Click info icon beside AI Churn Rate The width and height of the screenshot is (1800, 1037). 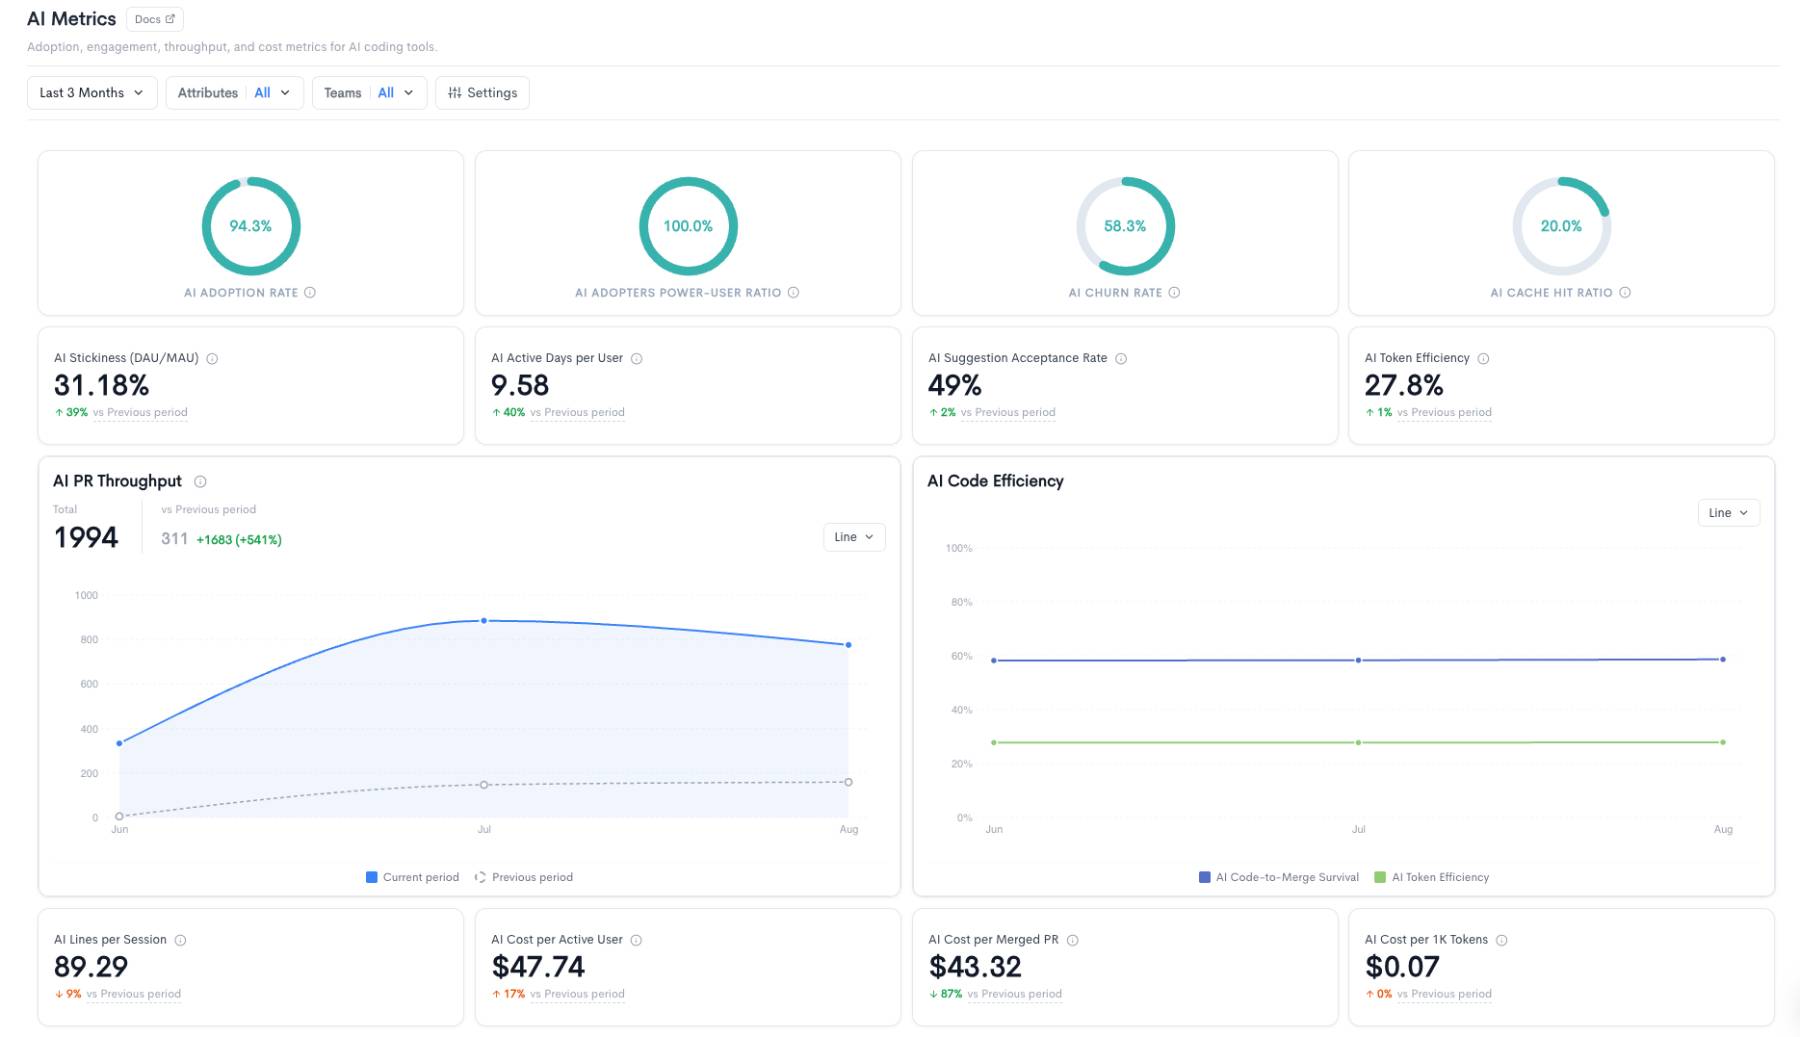pos(1174,293)
